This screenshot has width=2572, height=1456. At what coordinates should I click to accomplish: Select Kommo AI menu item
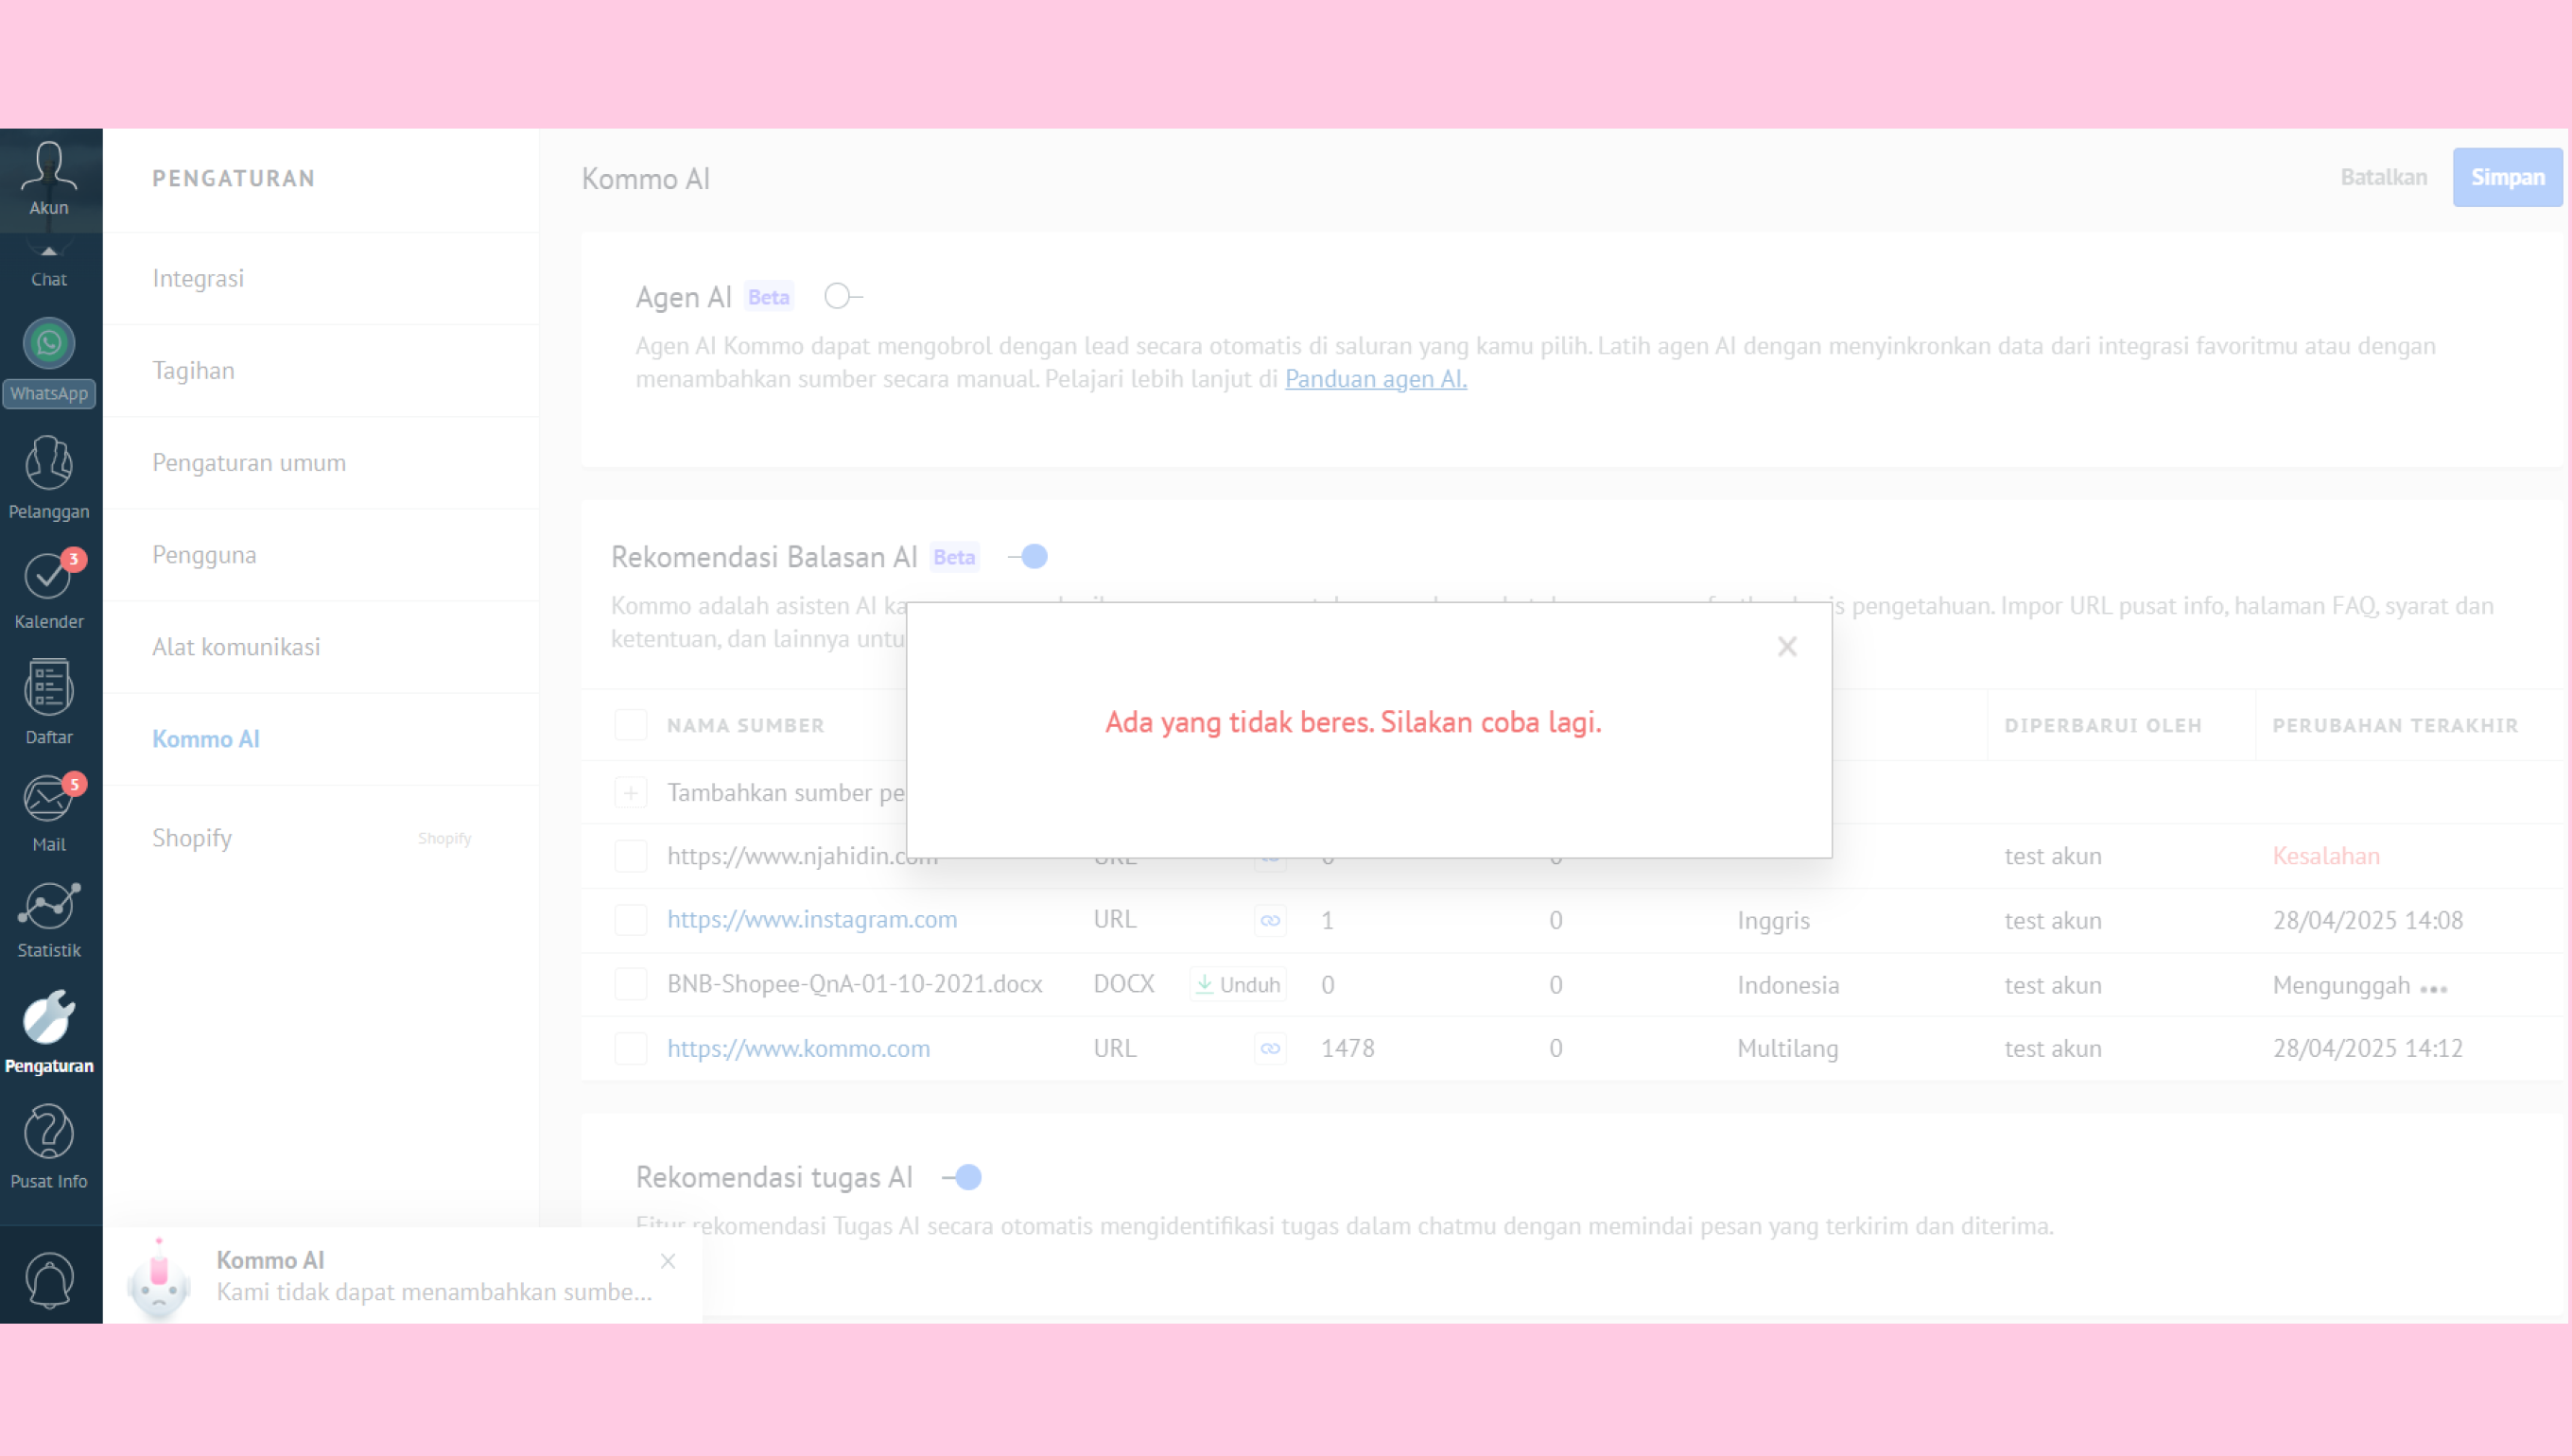coord(320,739)
